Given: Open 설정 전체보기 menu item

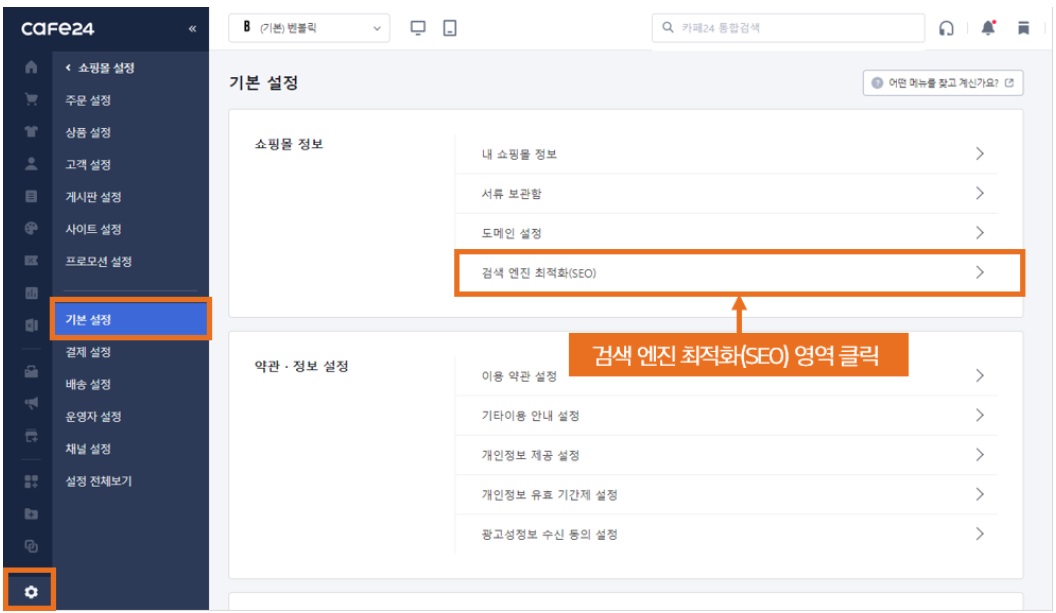Looking at the screenshot, I should tap(99, 481).
